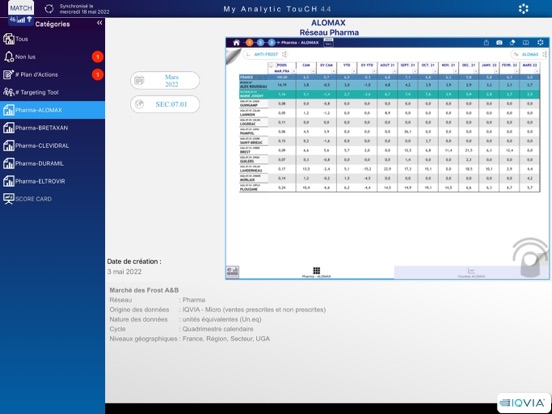
Task: Click the Pharma-BRETAXAN chart icon
Action: [x=8, y=128]
